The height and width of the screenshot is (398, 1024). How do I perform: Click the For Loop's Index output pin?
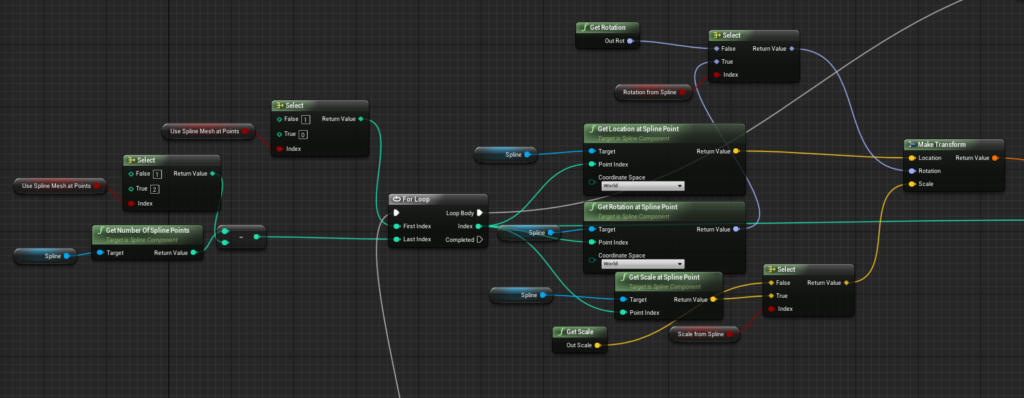(x=479, y=226)
